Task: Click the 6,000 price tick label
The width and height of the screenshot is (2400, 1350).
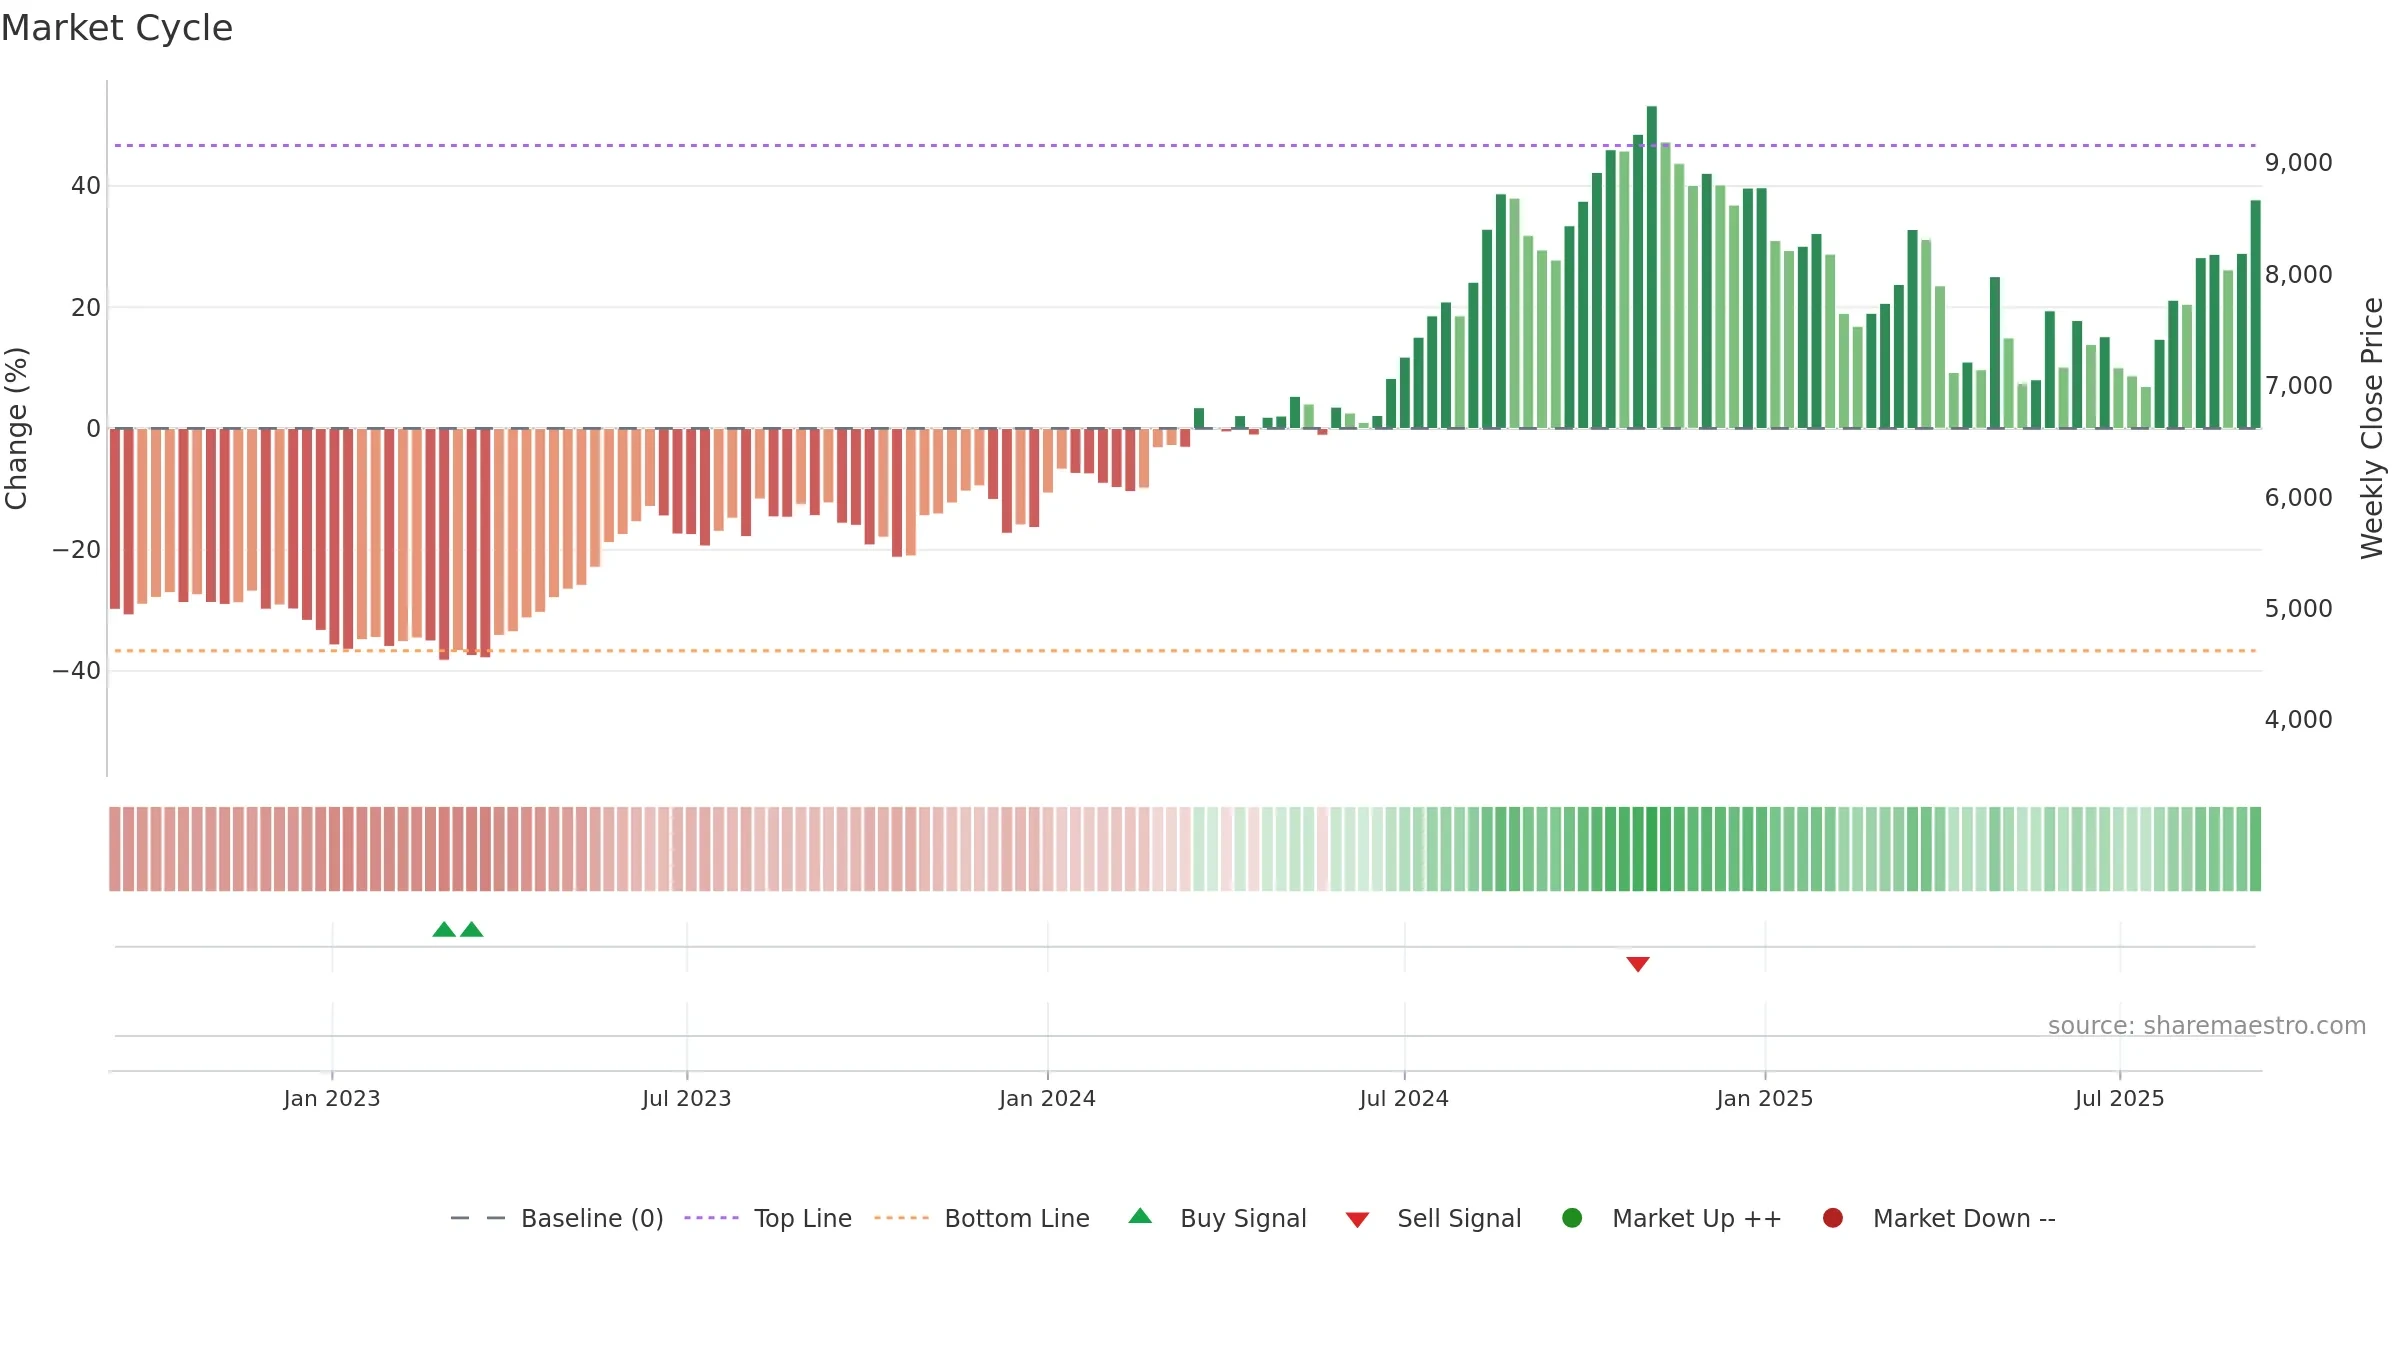Action: [x=2299, y=497]
